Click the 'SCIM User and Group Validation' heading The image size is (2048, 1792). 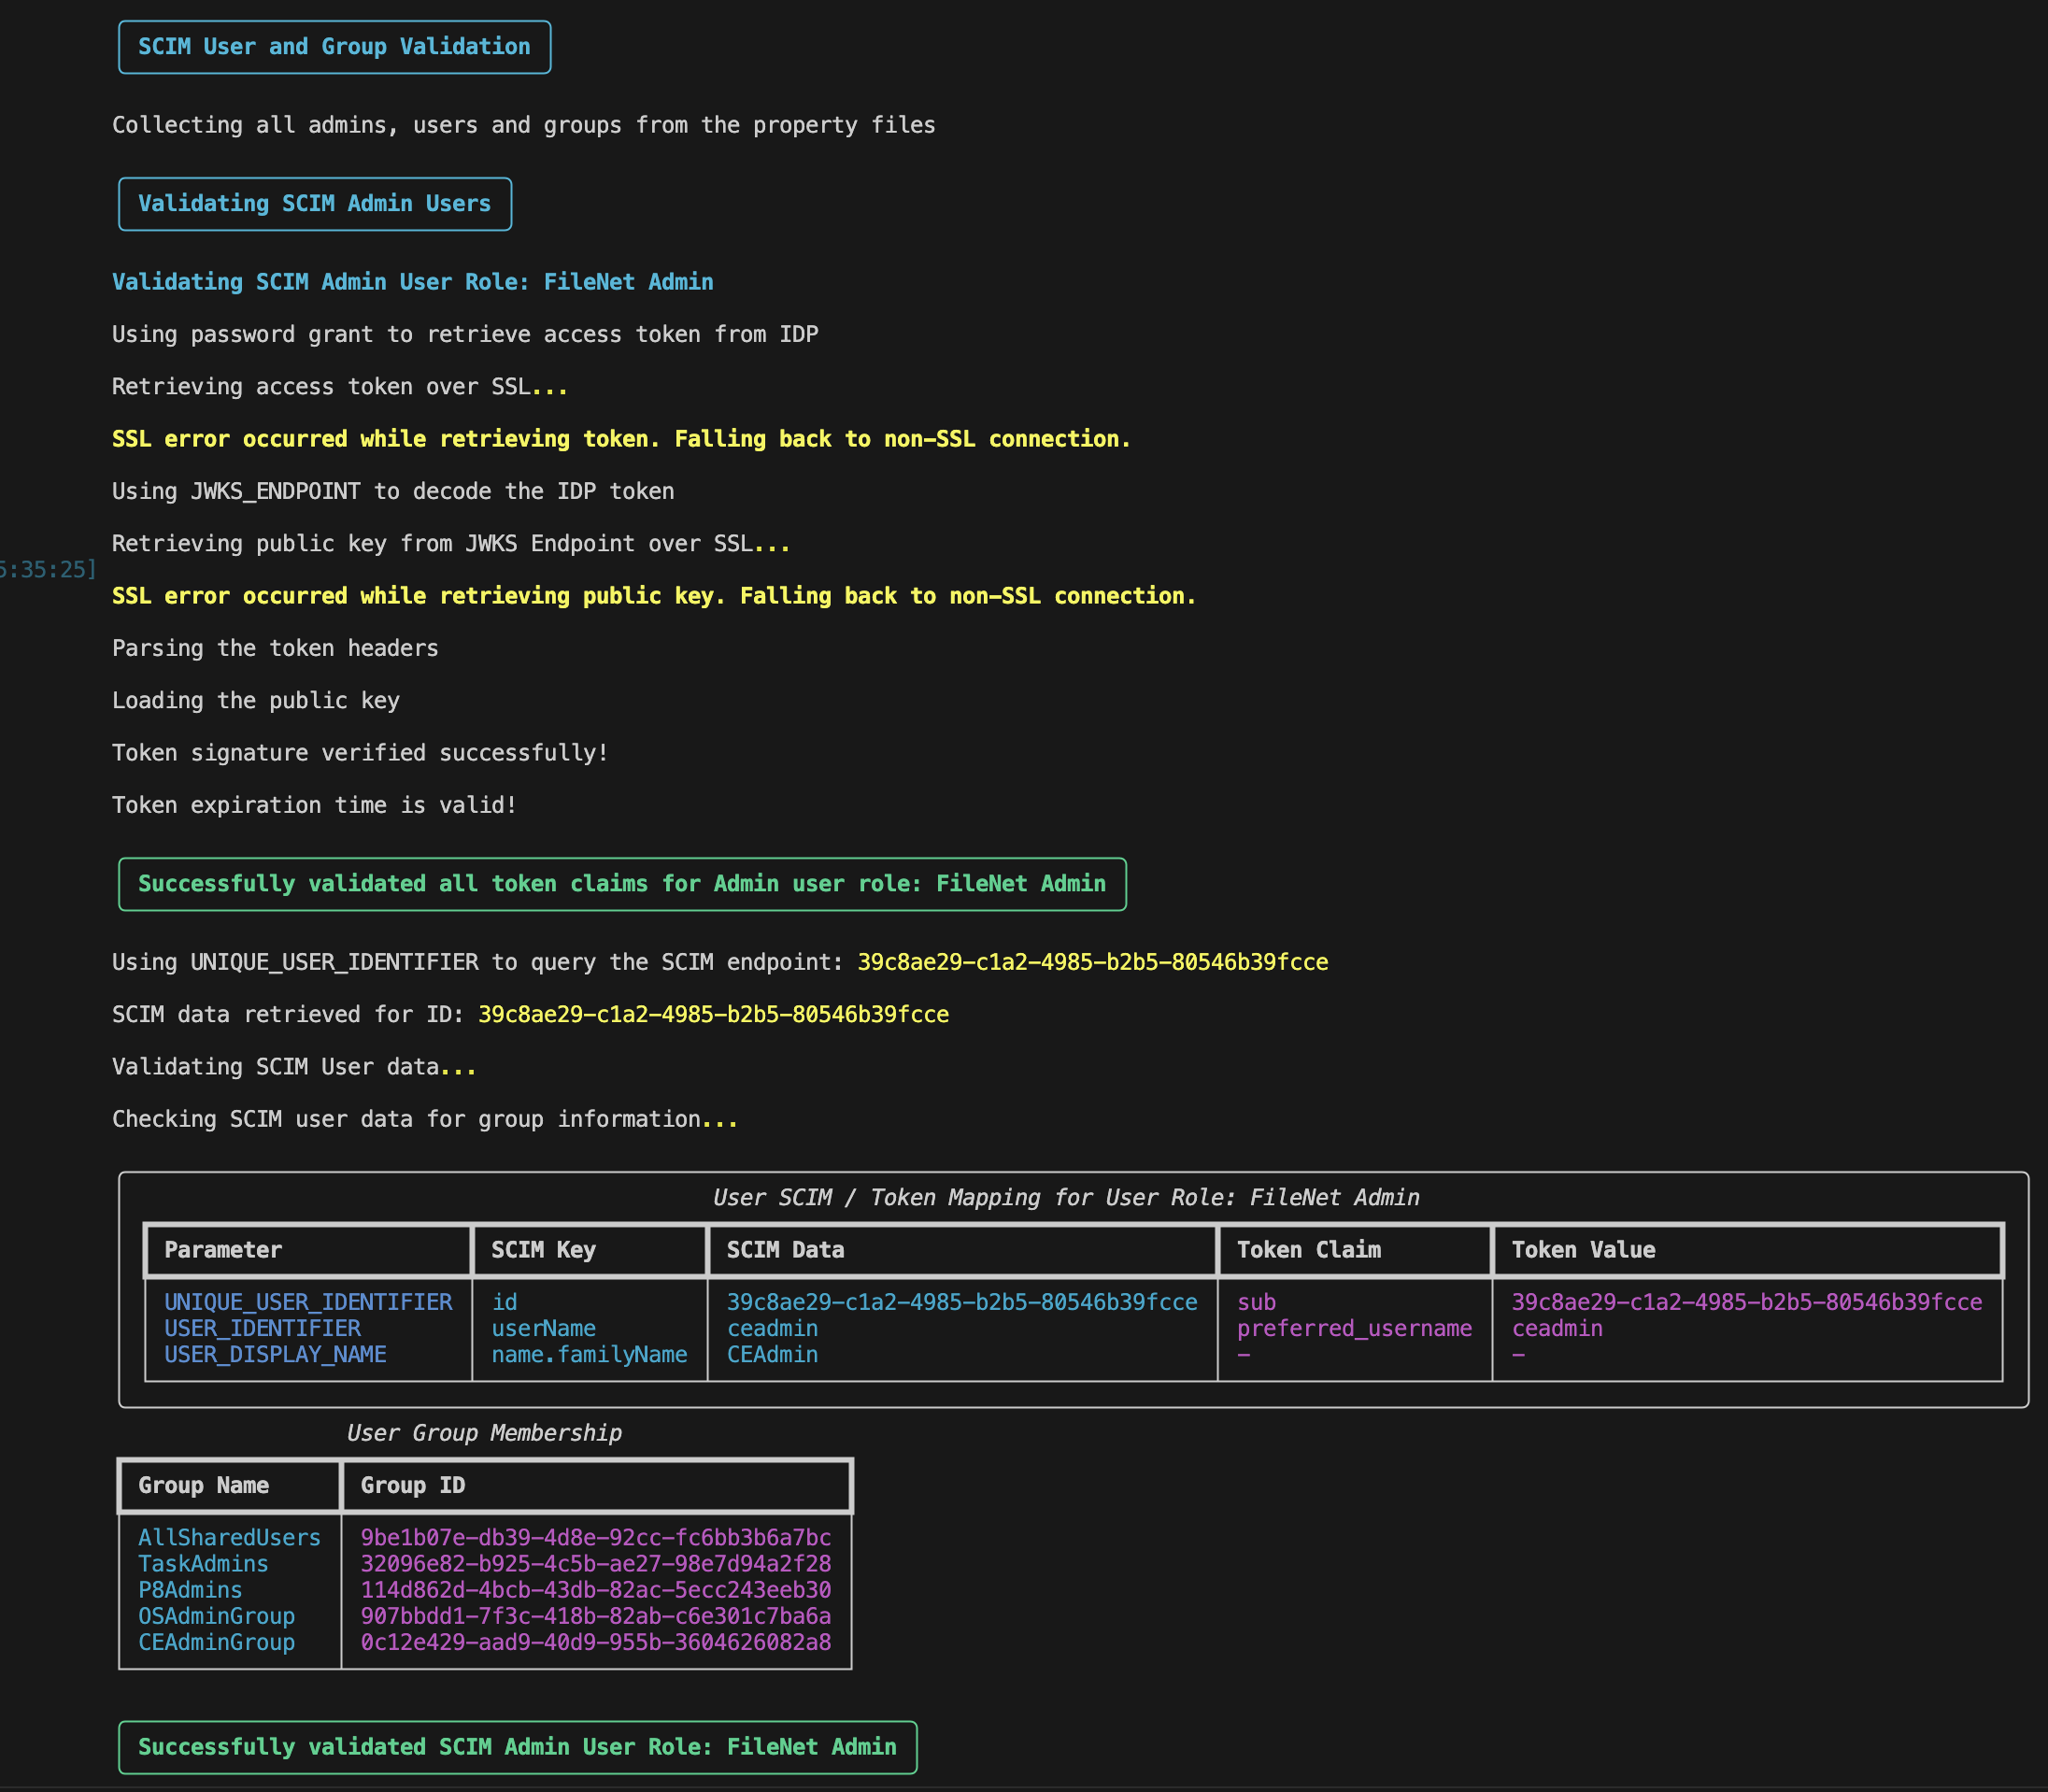334,47
